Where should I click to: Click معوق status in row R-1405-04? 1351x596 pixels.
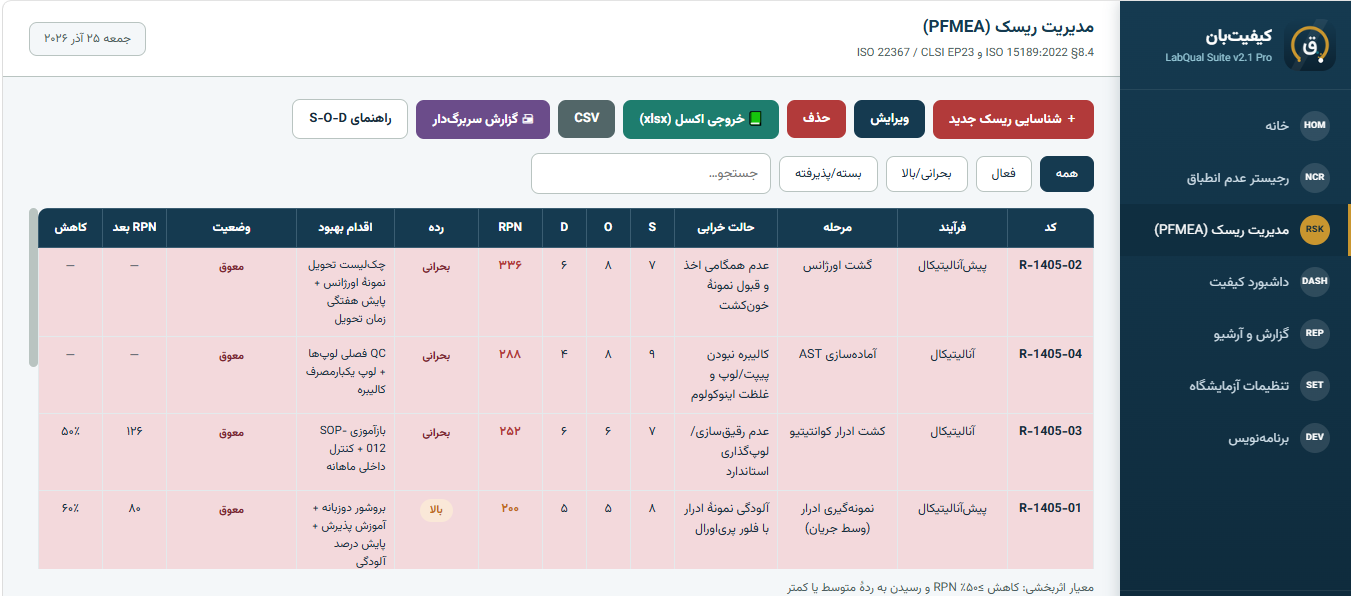(231, 355)
